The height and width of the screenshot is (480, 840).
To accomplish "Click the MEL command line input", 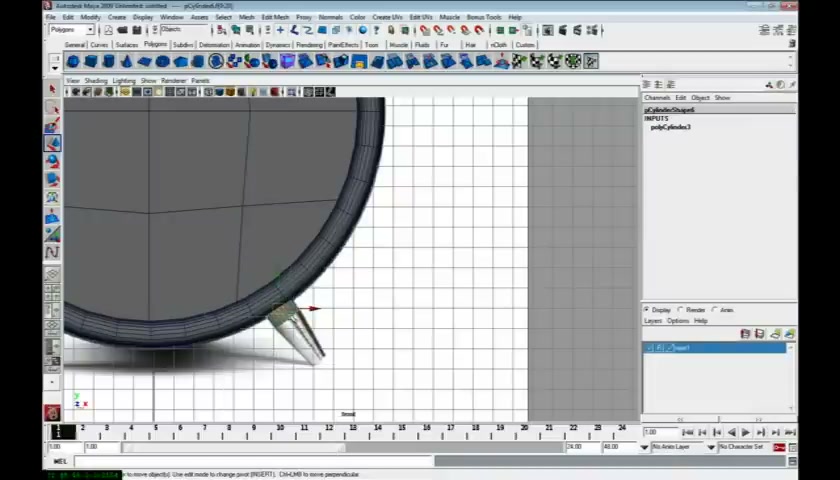I will [253, 461].
